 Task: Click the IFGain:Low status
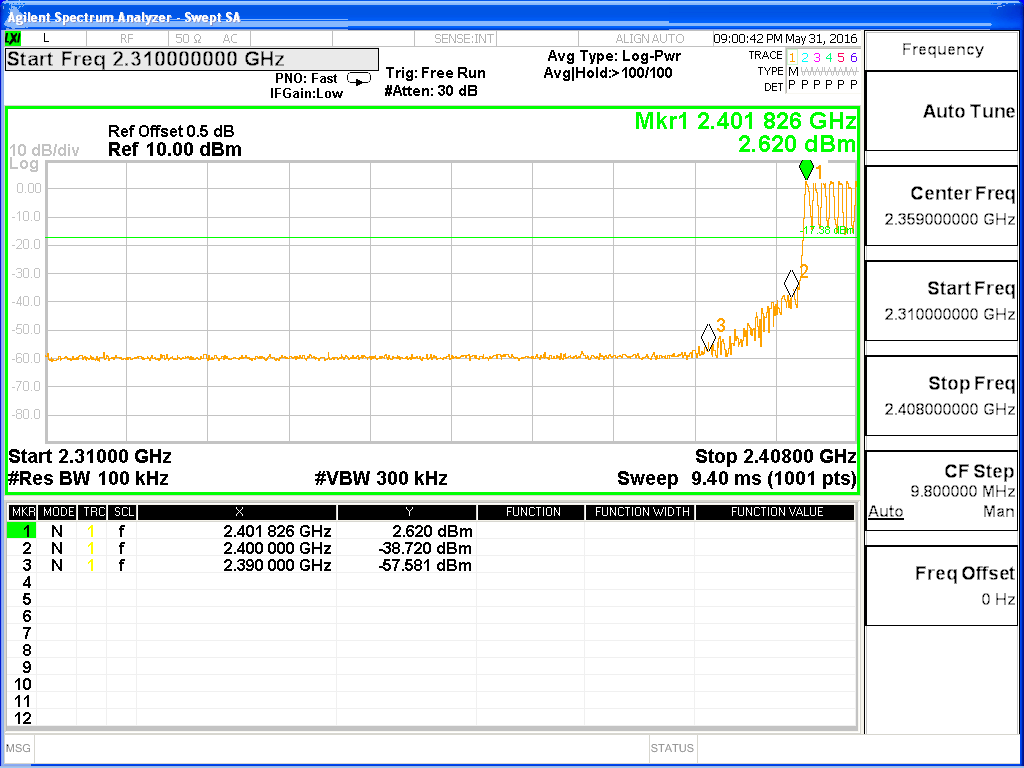pyautogui.click(x=306, y=93)
